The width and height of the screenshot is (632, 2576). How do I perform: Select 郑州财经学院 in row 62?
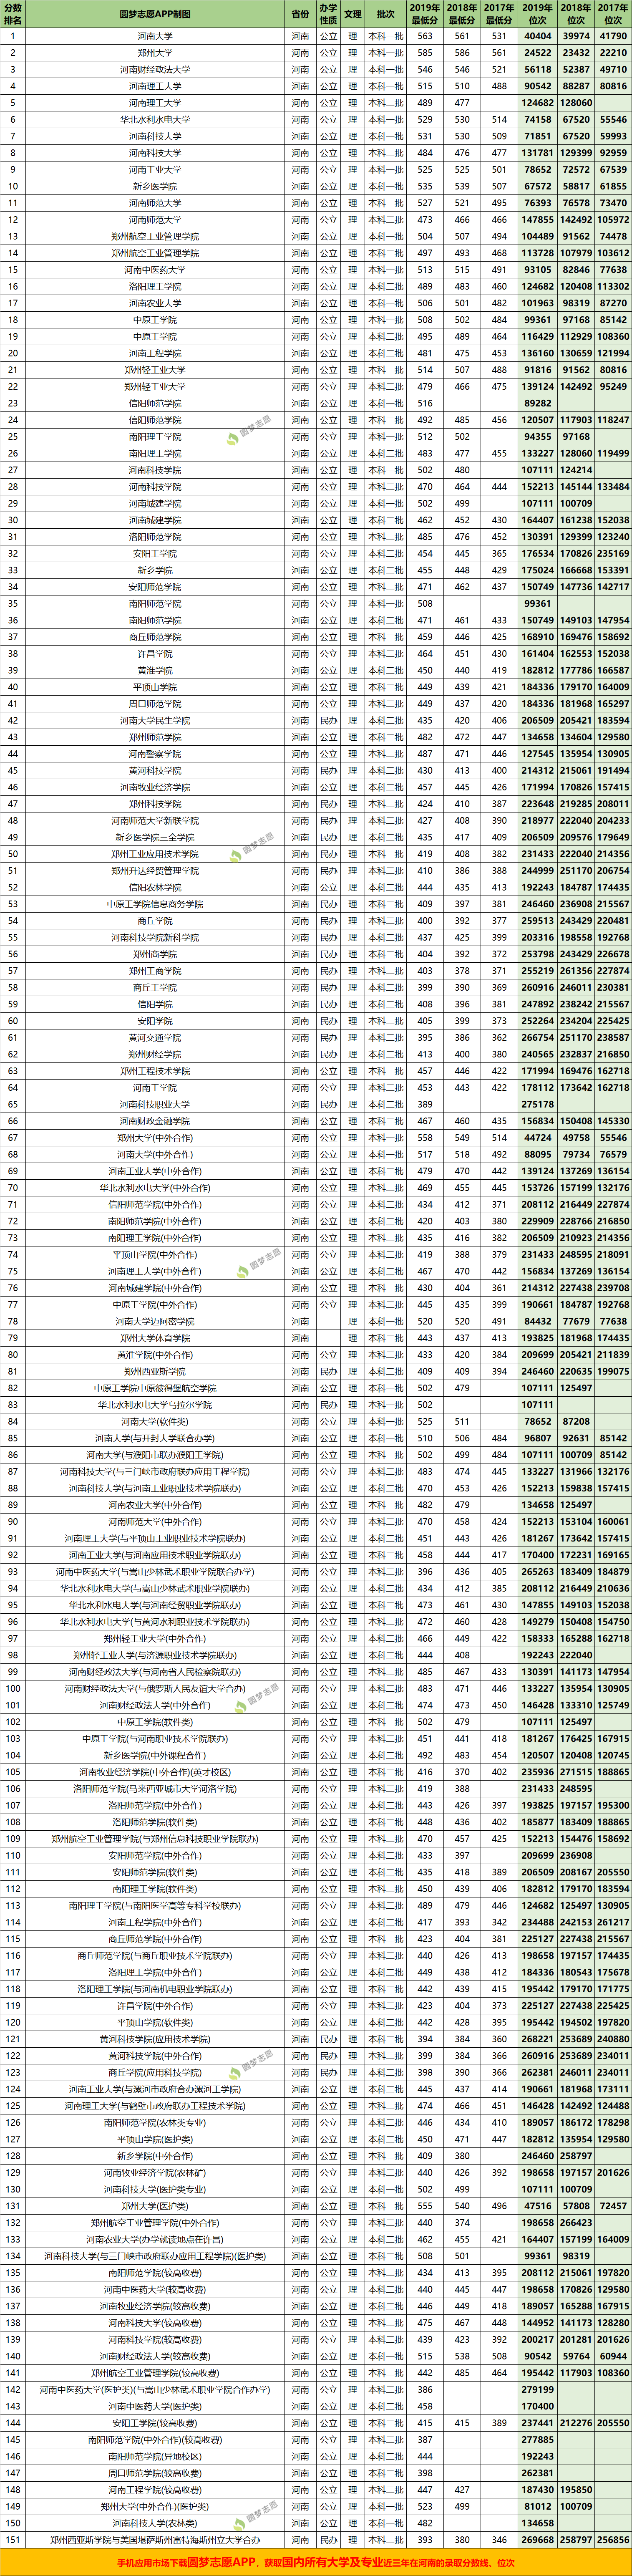(x=155, y=1054)
